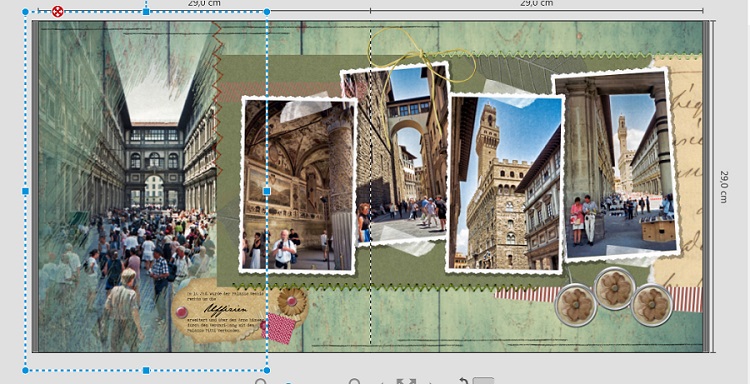Select the bottom-center selection handle
The image size is (750, 384).
tap(146, 370)
